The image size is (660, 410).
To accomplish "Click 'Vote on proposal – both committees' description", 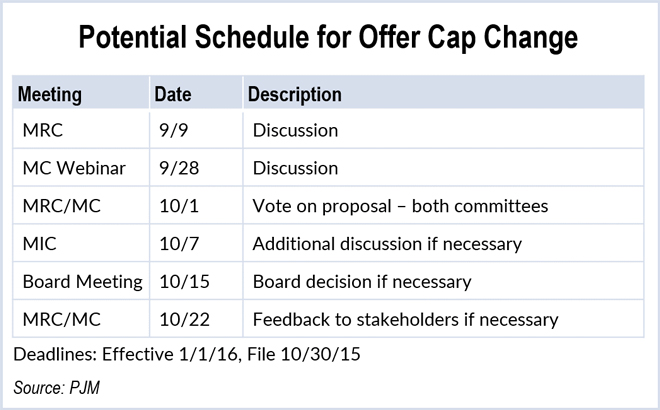I will coord(399,206).
